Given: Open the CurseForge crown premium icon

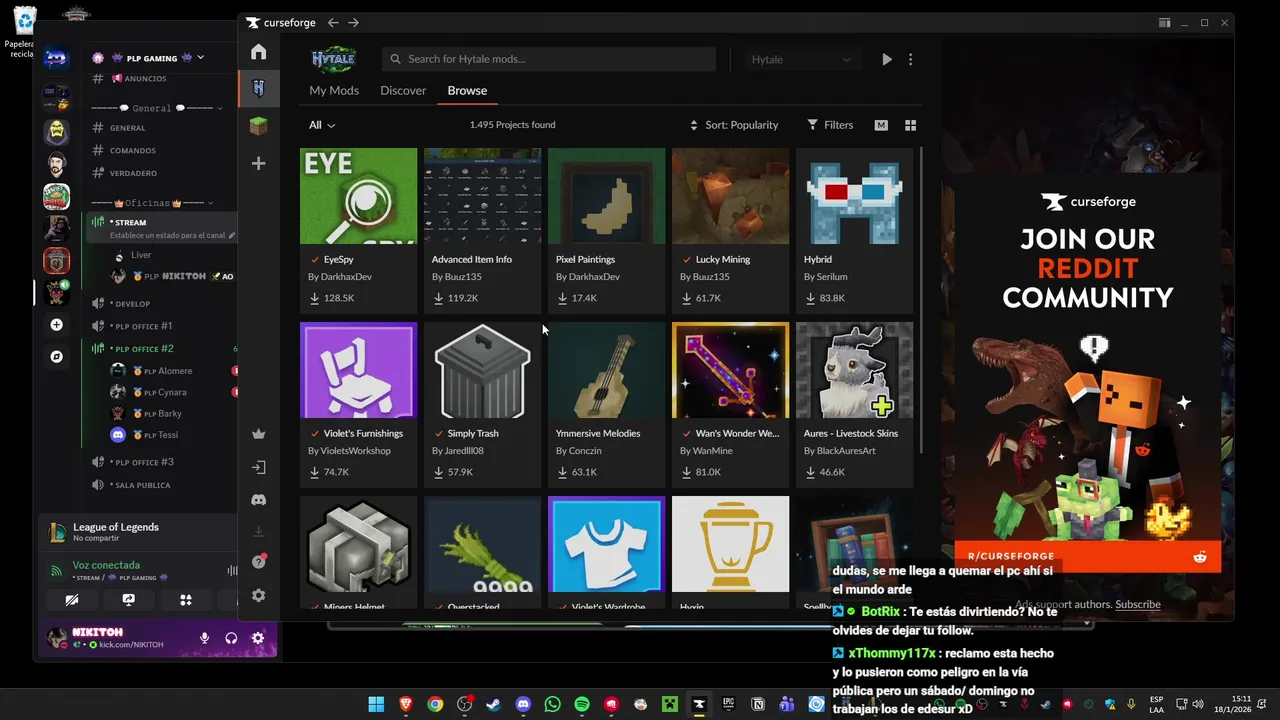Looking at the screenshot, I should (x=259, y=434).
